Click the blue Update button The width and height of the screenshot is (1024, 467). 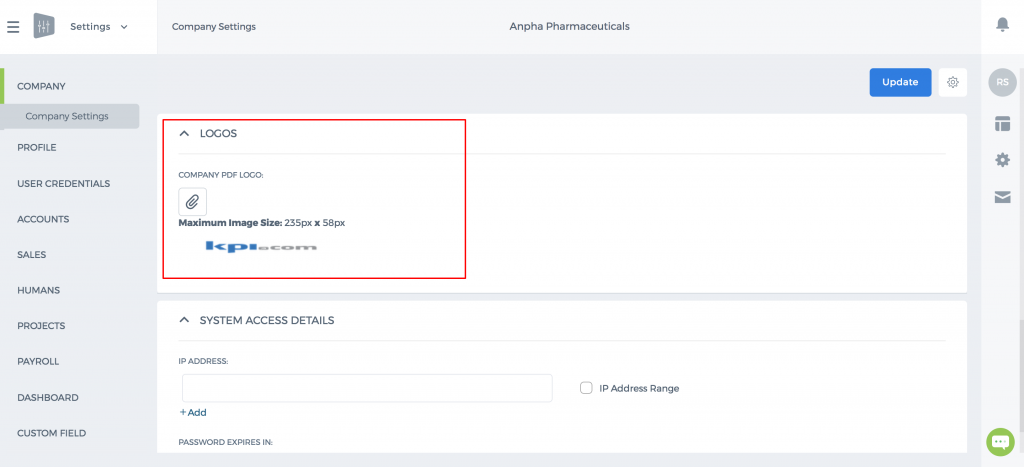(900, 82)
